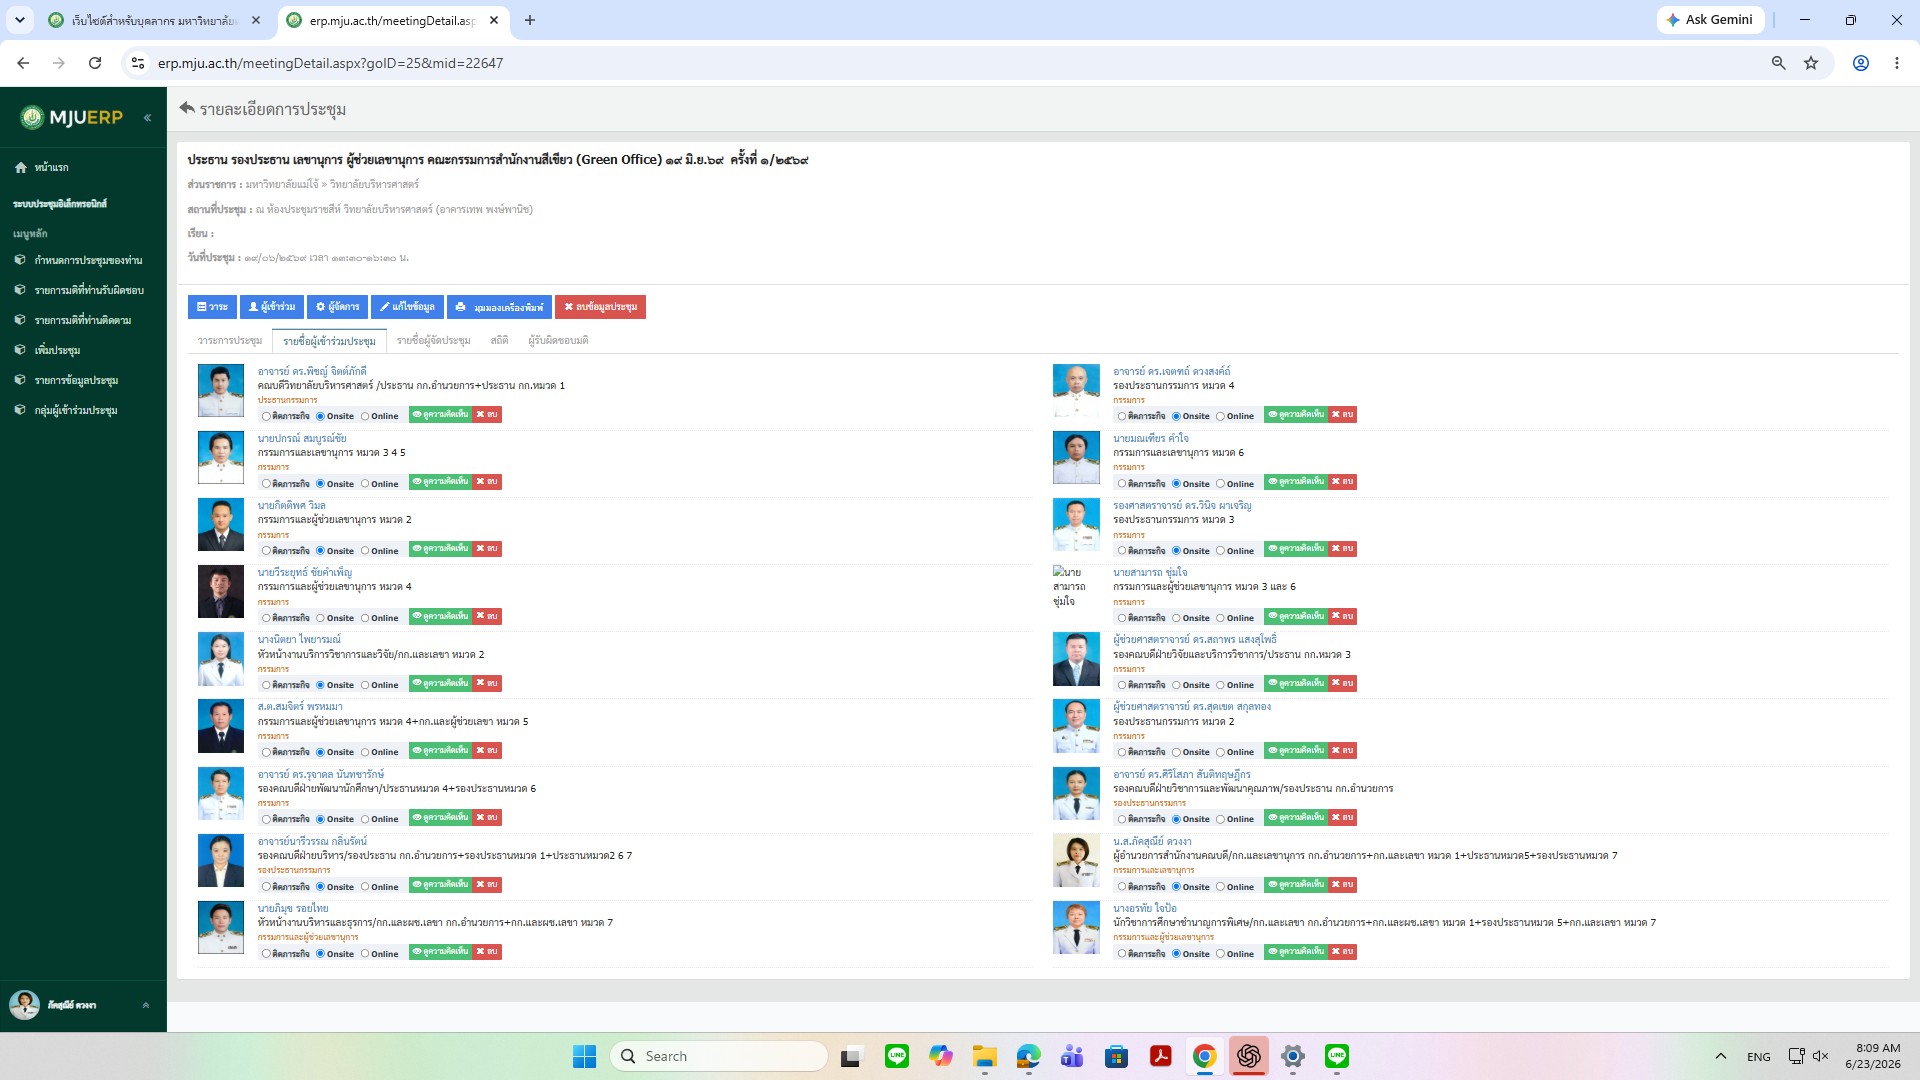Delete attendee อาจารย์ ดร.เจตฑถ์ ดวงสงค์
This screenshot has width=1920, height=1080.
[1343, 415]
